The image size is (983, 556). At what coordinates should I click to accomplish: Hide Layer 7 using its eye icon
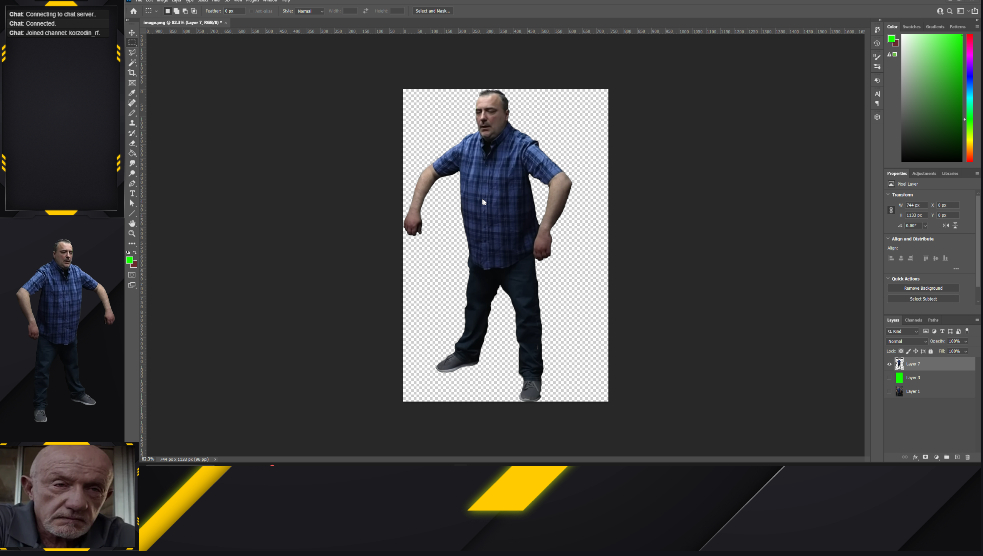pos(889,365)
